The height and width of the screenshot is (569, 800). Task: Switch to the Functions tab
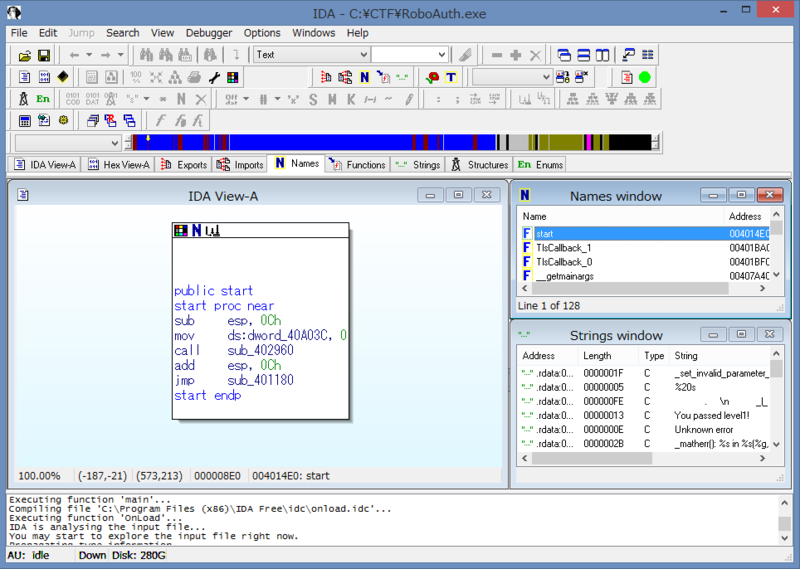click(x=357, y=165)
